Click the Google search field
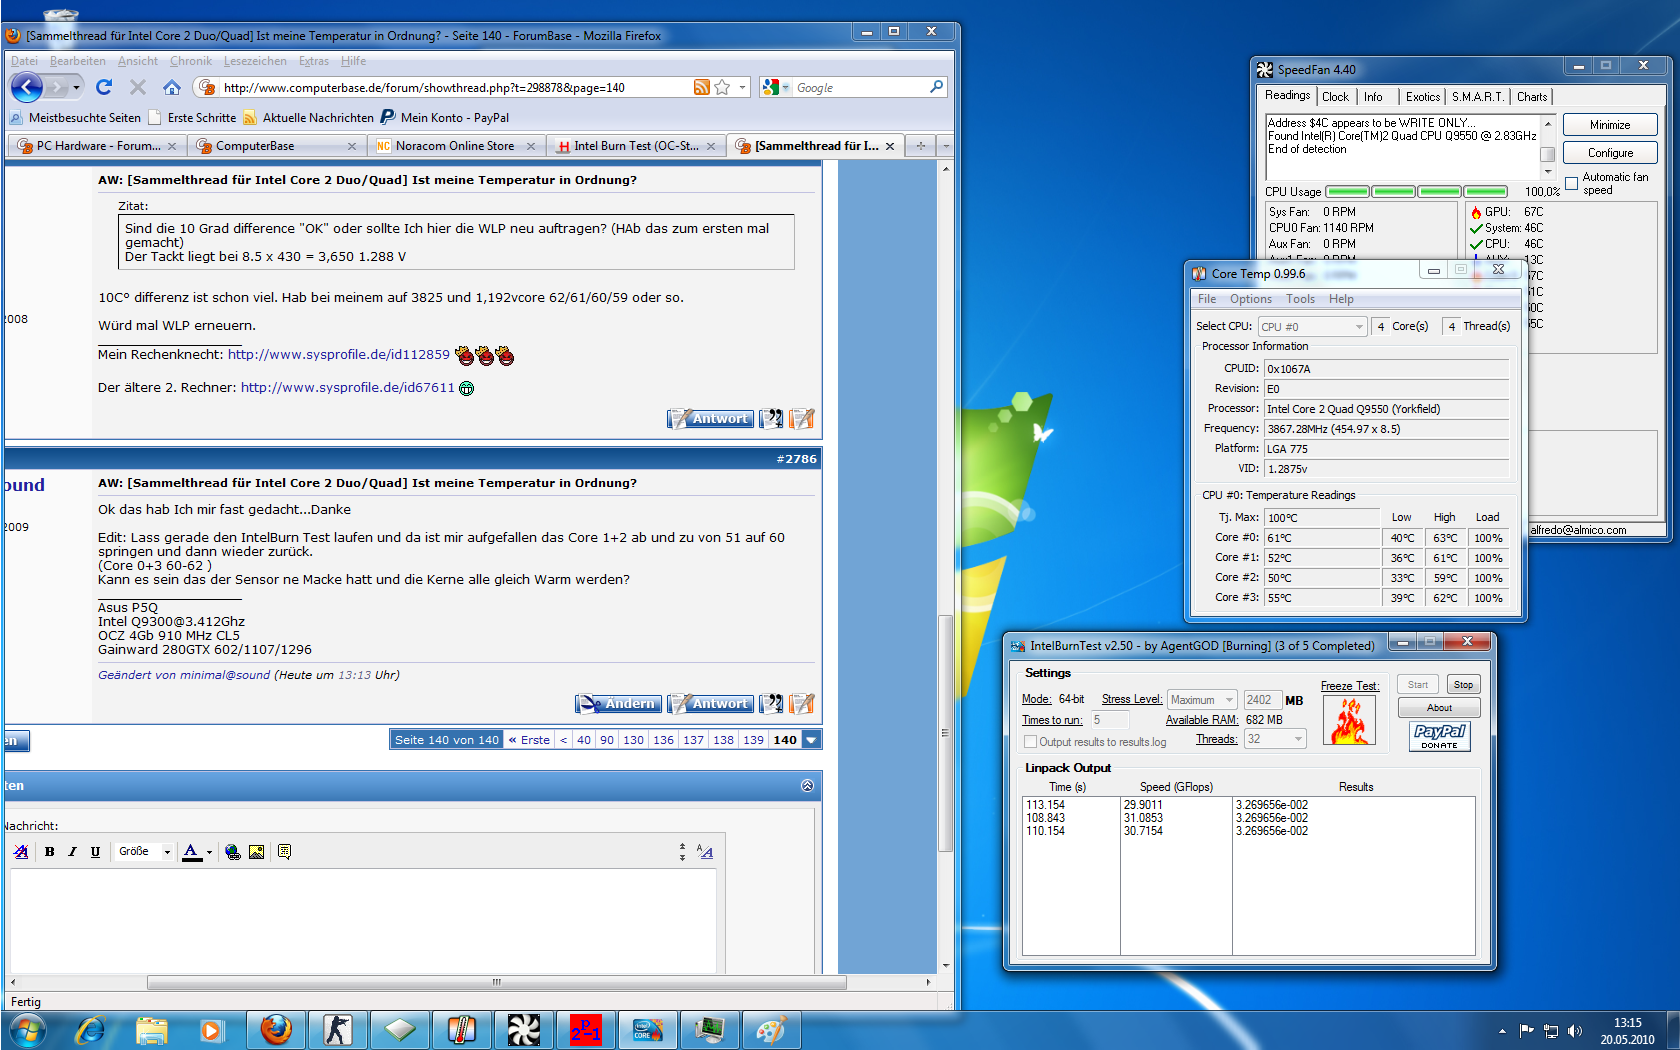The height and width of the screenshot is (1050, 1680). click(x=860, y=87)
